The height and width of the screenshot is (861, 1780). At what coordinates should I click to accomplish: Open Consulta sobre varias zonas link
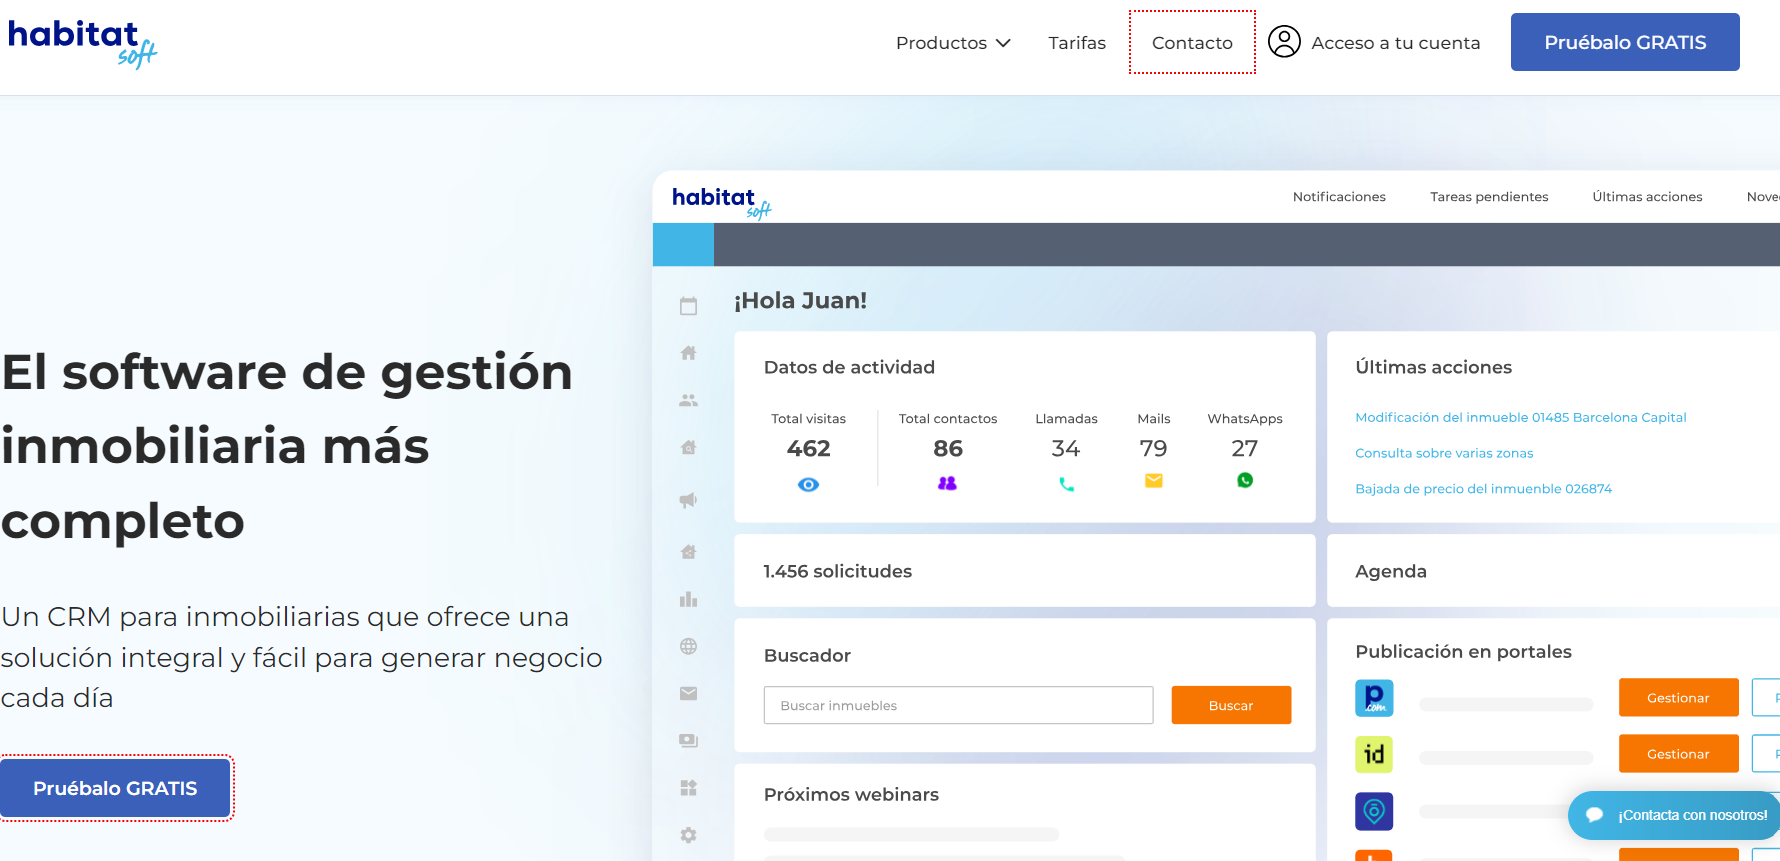tap(1444, 453)
